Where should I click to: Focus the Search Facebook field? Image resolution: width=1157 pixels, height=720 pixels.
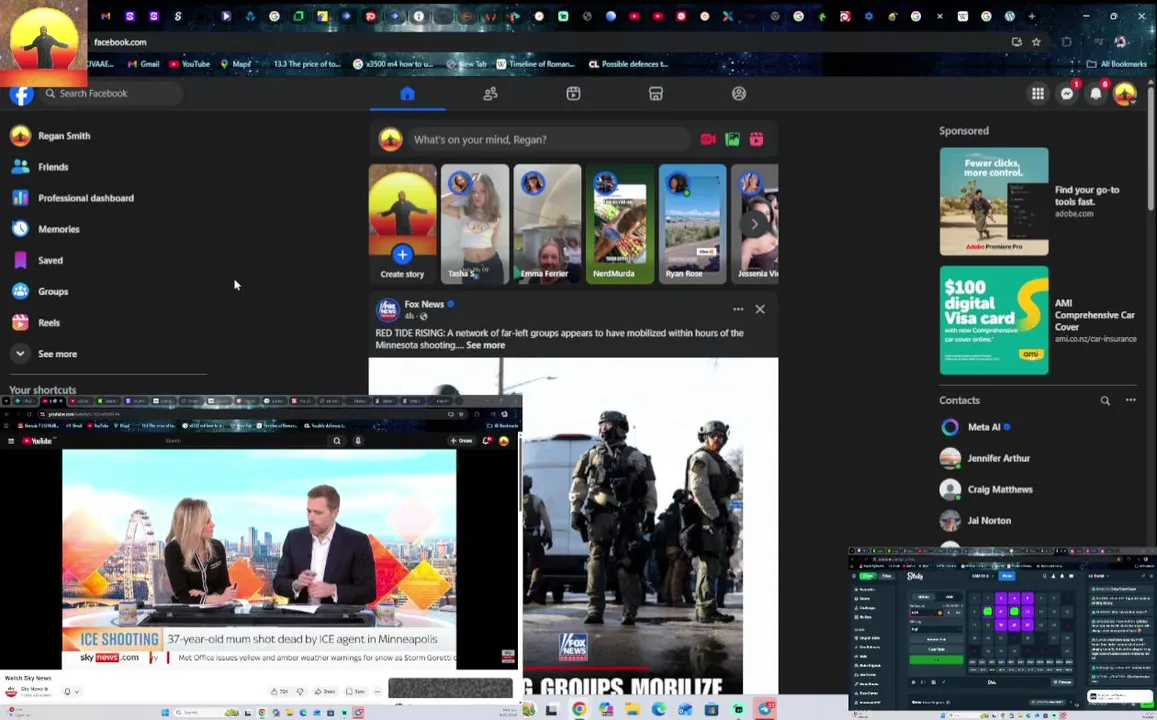[x=111, y=94]
